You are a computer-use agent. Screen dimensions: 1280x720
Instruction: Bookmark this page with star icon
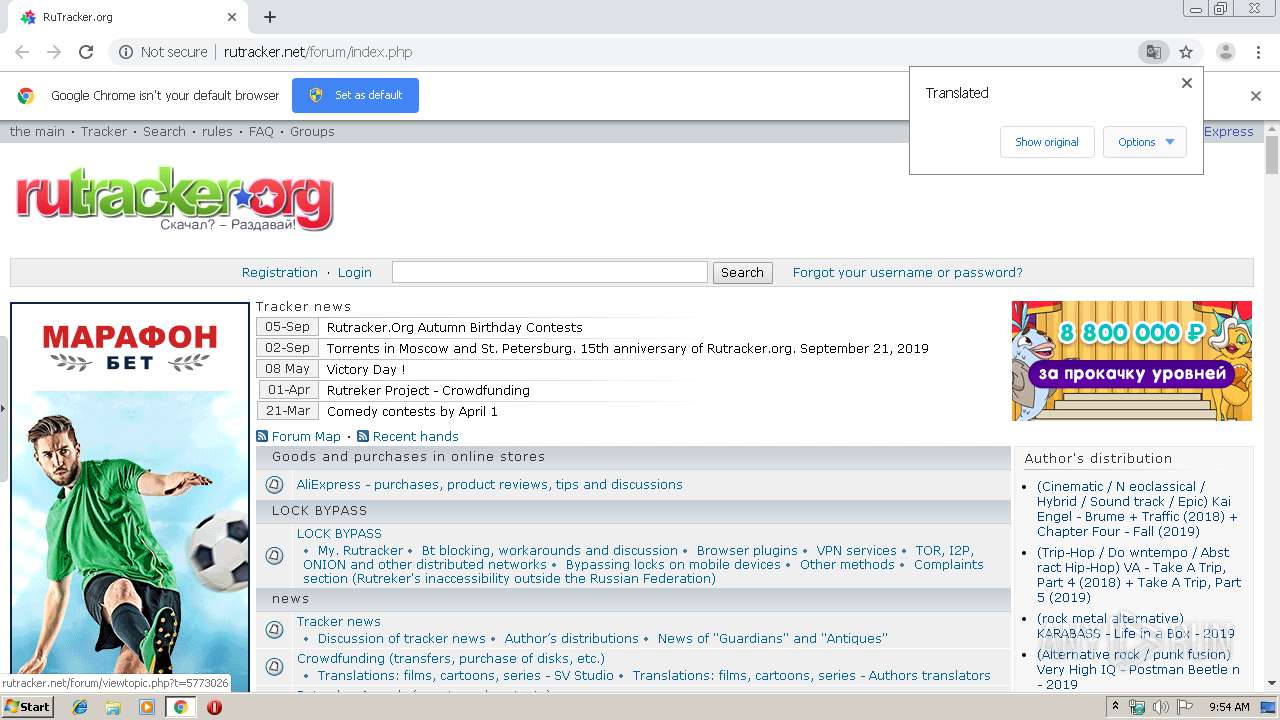[1186, 52]
